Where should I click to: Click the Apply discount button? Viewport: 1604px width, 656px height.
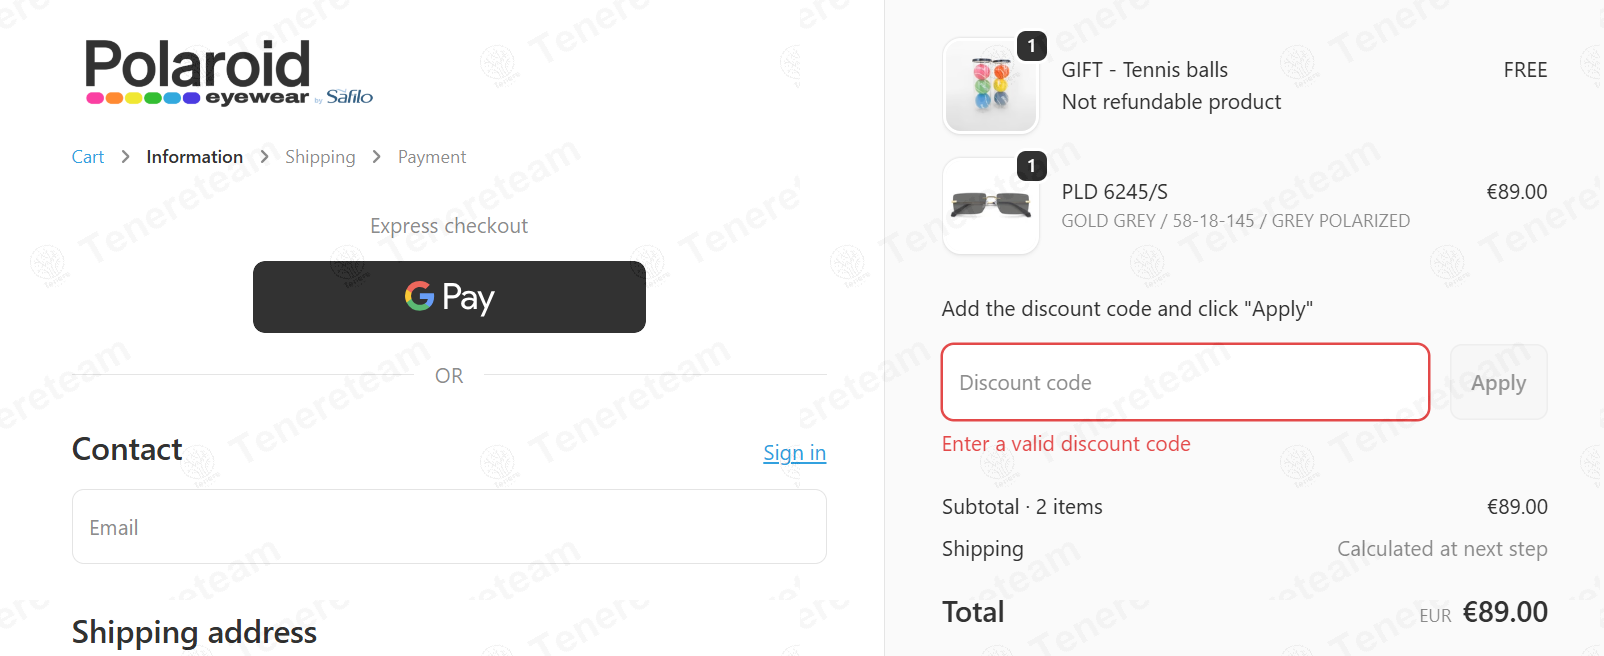pyautogui.click(x=1498, y=382)
